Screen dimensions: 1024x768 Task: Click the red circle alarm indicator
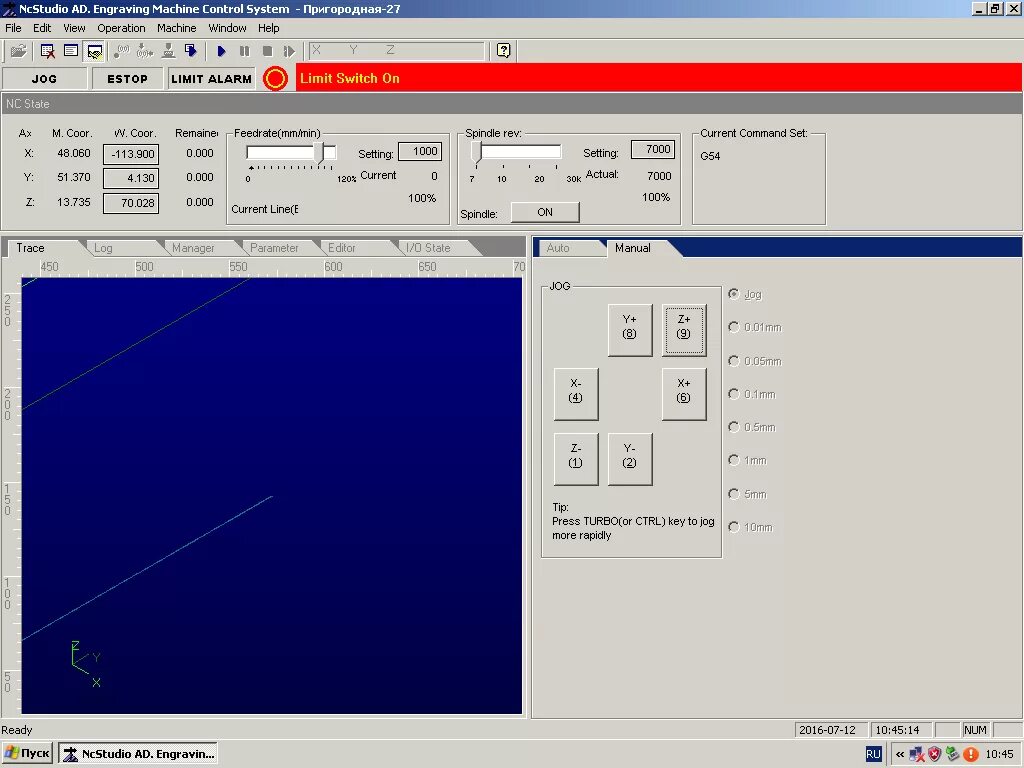coord(275,78)
